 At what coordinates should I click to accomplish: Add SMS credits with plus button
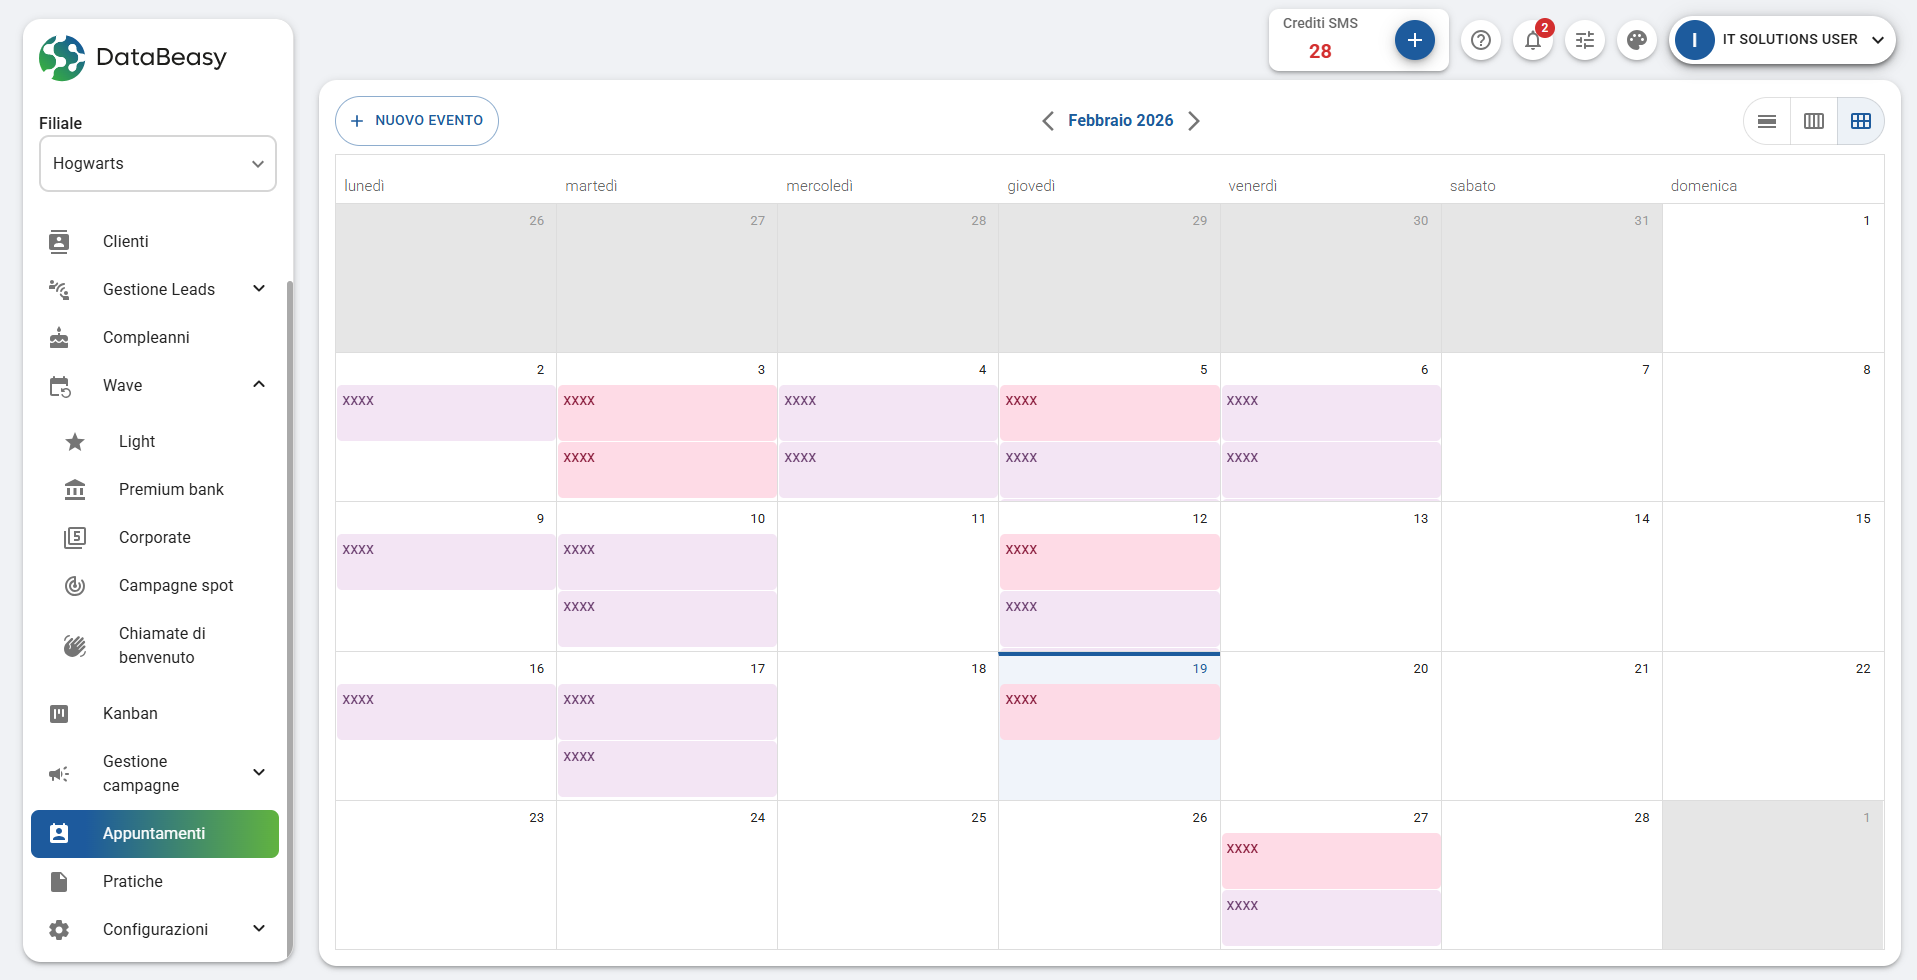coord(1414,40)
